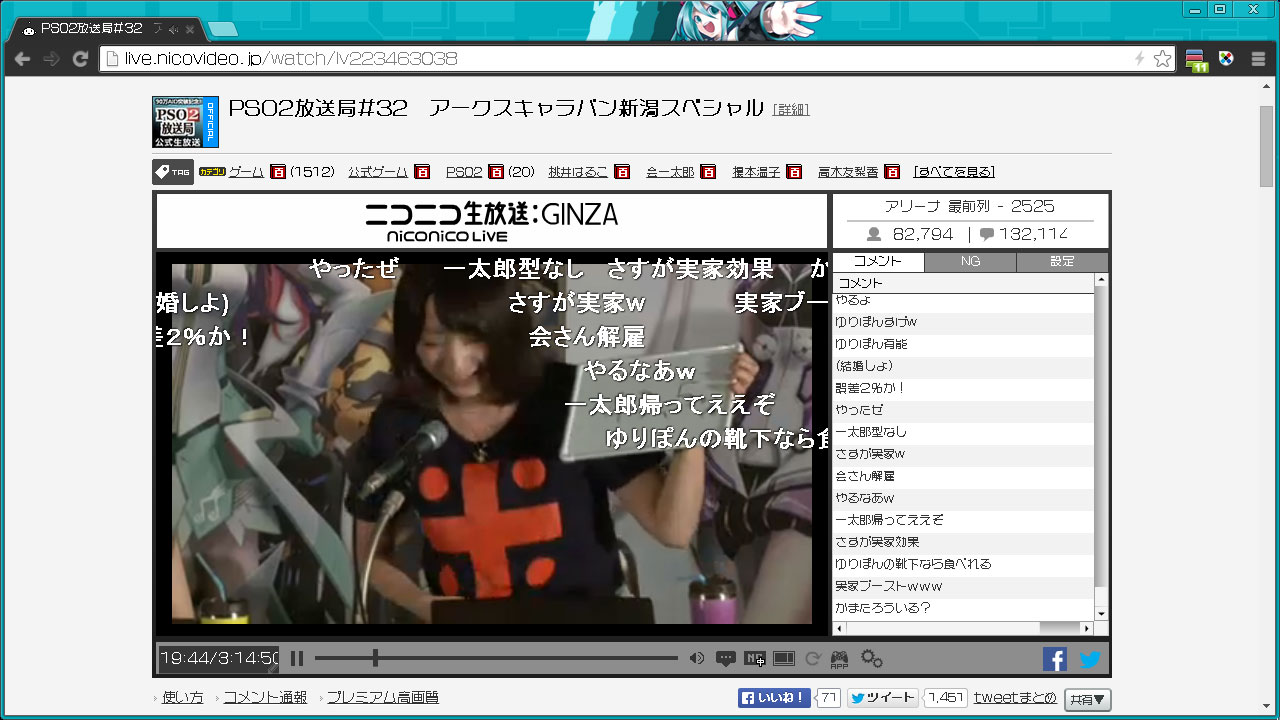Go back with browser back arrow
Image resolution: width=1280 pixels, height=720 pixels.
tap(22, 59)
